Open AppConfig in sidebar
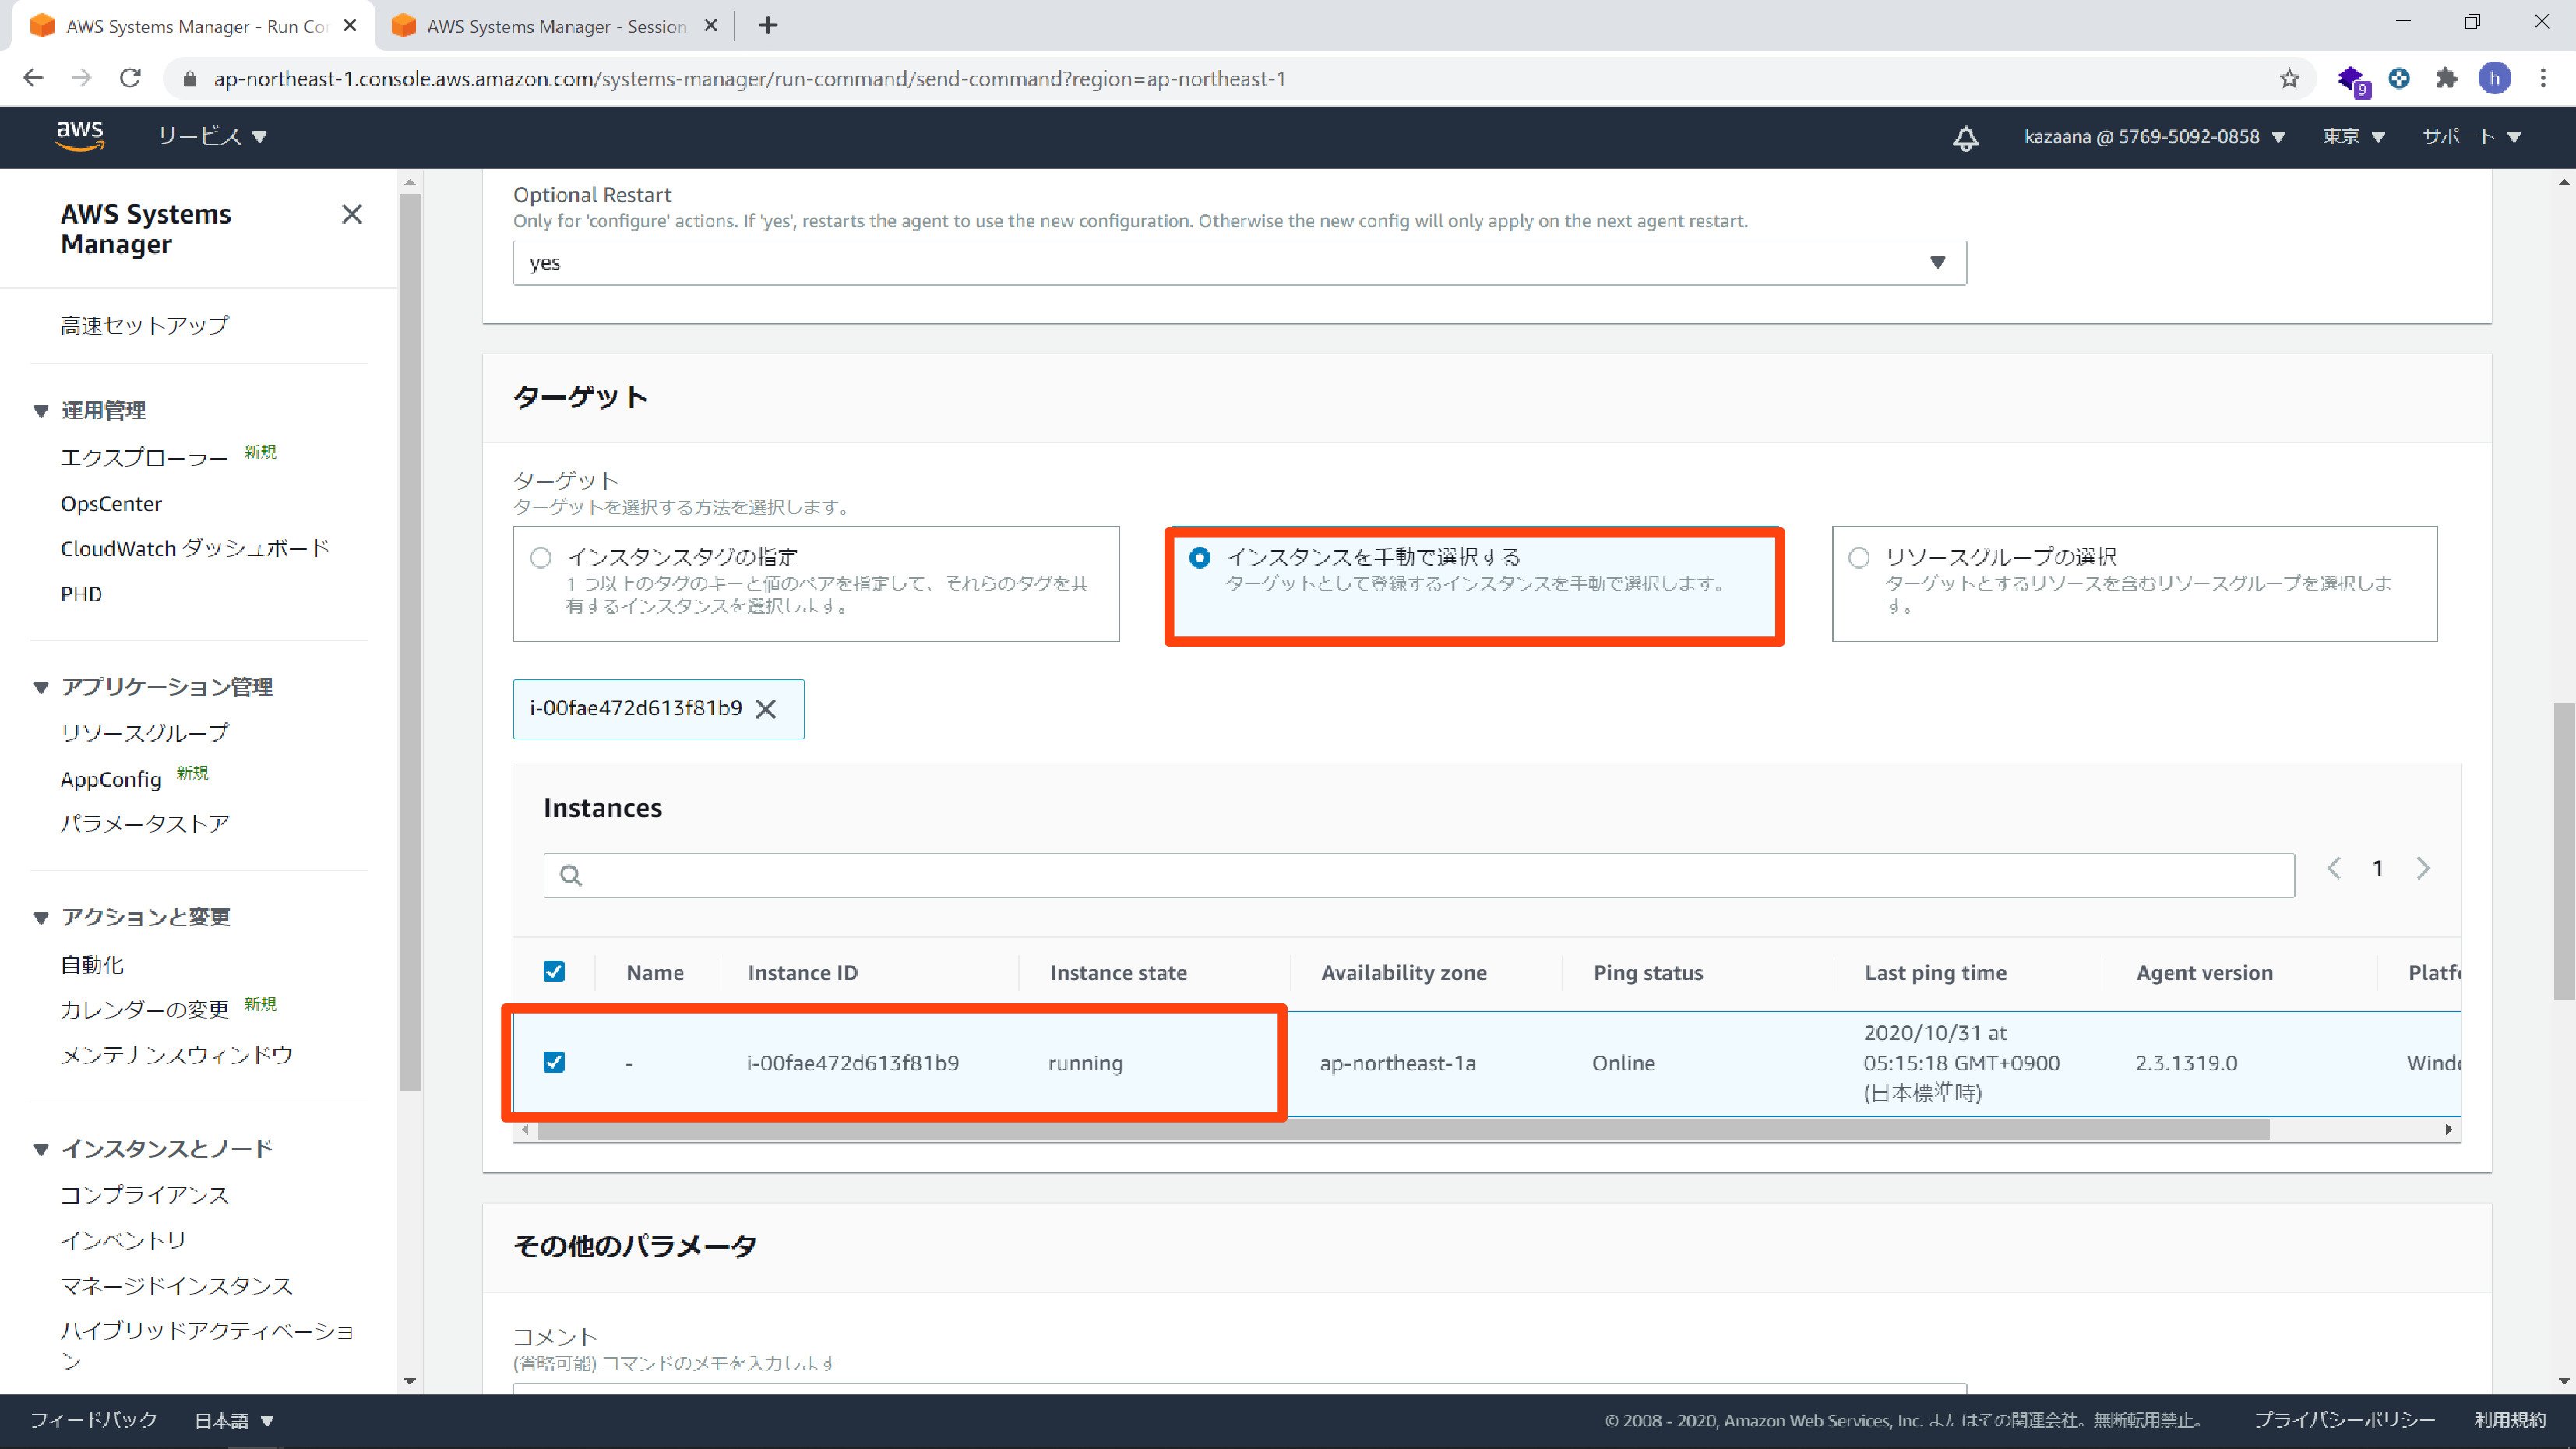Viewport: 2576px width, 1449px height. click(111, 779)
